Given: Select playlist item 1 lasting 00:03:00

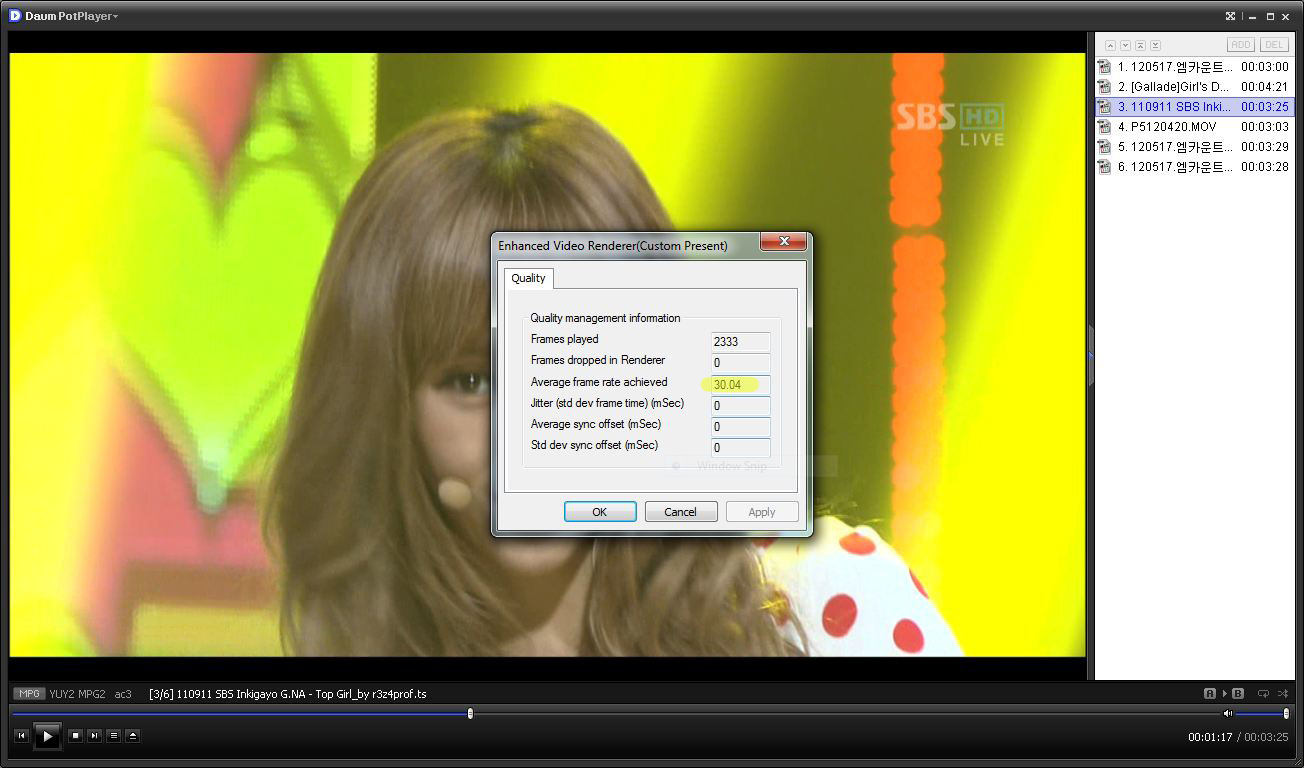Looking at the screenshot, I should click(1194, 67).
